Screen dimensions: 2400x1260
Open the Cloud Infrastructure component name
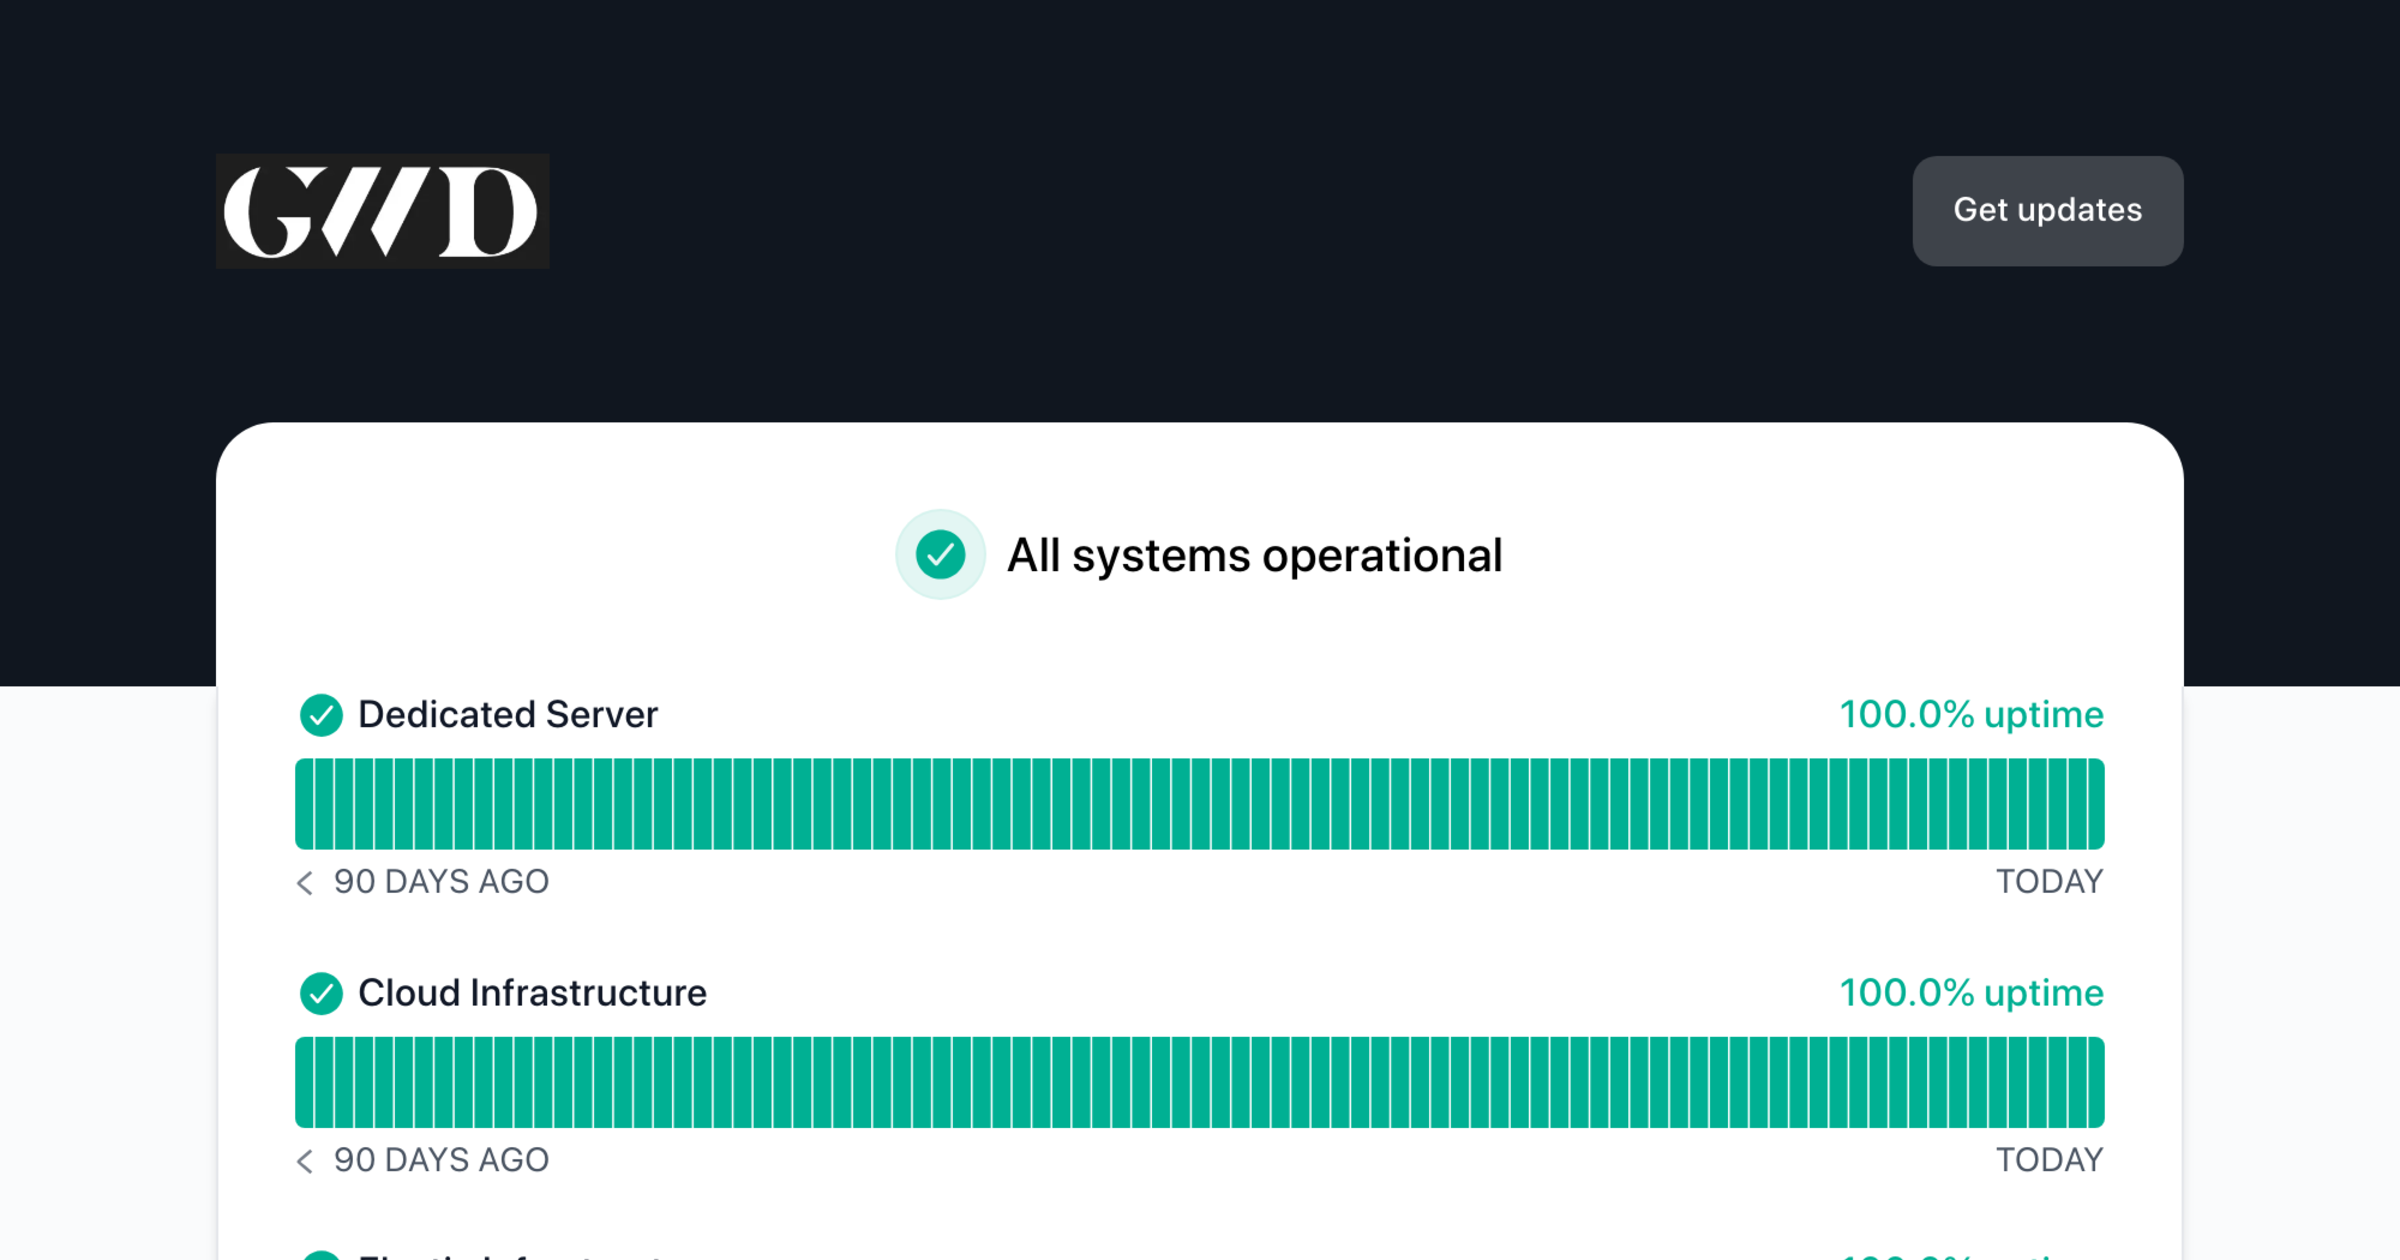(x=532, y=993)
